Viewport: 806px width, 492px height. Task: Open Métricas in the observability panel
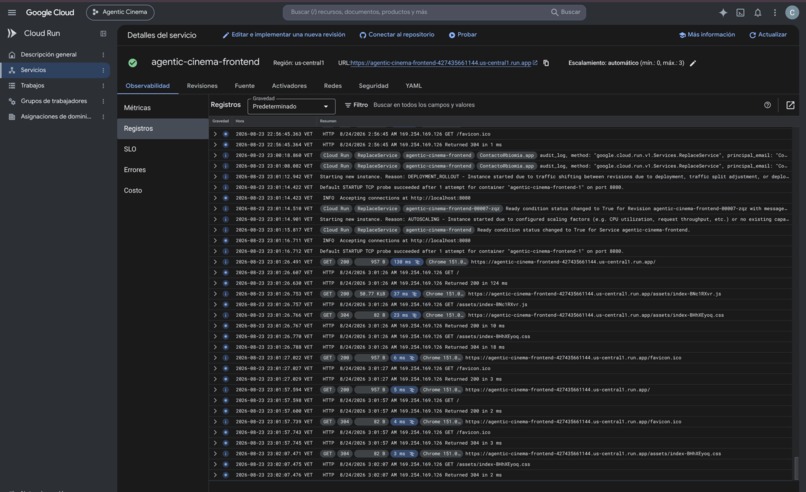pyautogui.click(x=162, y=108)
